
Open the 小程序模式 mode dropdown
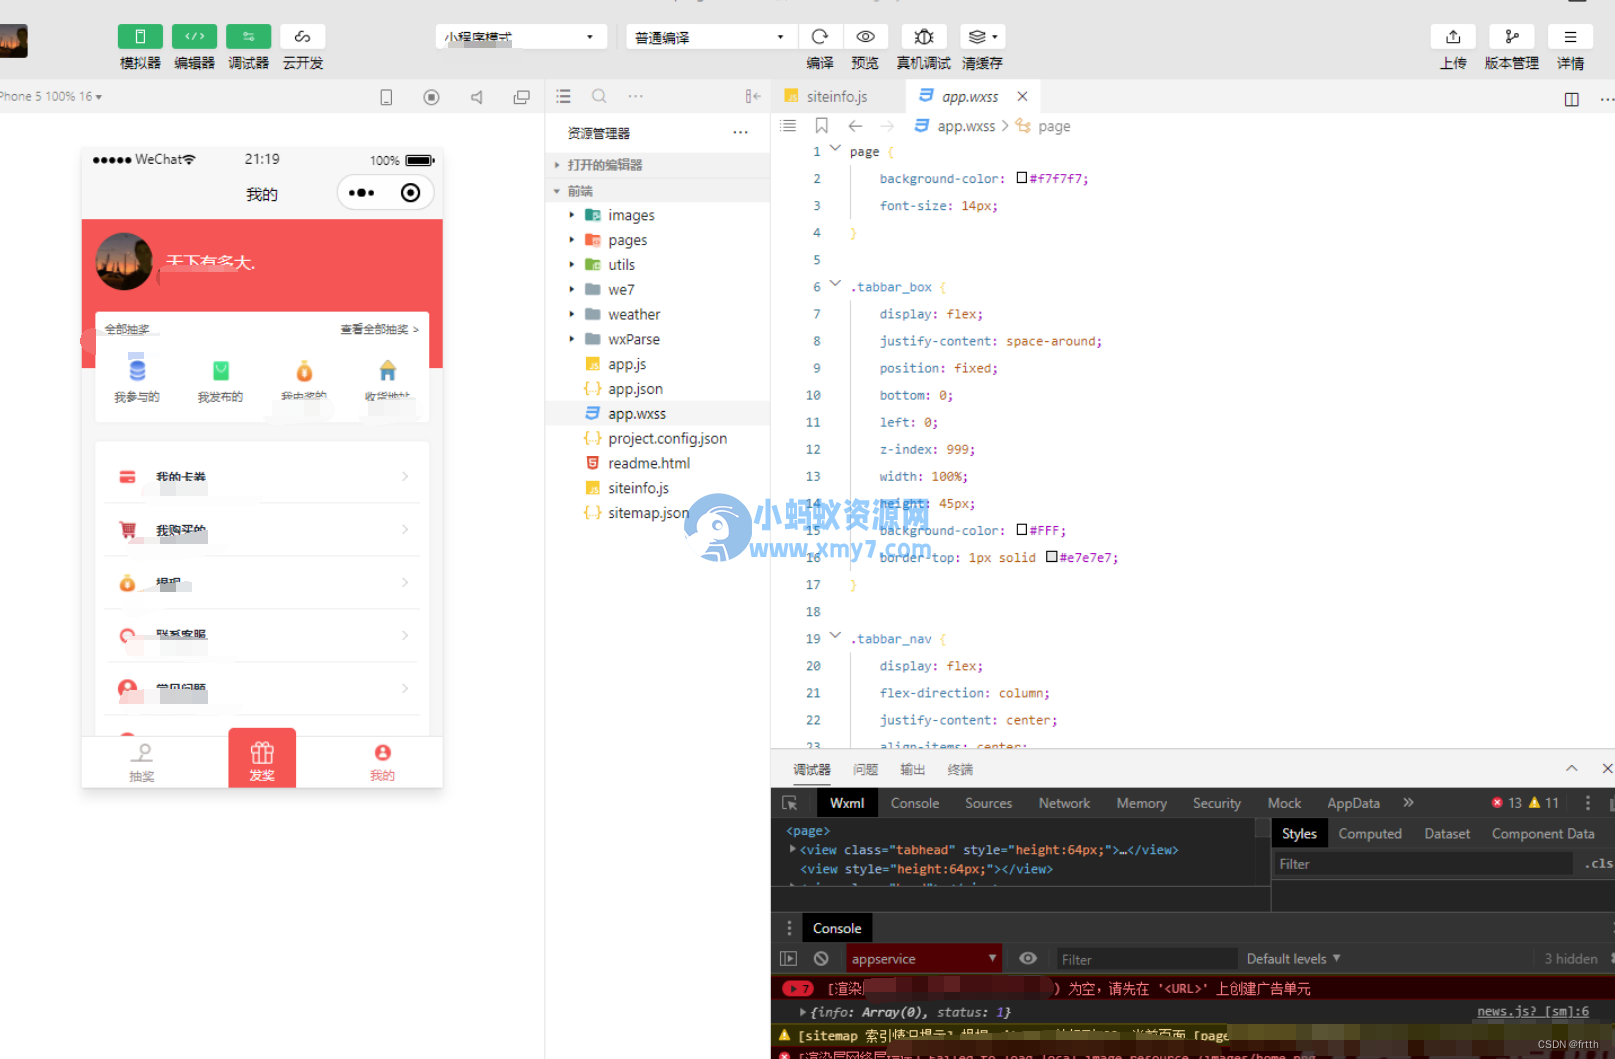coord(520,36)
